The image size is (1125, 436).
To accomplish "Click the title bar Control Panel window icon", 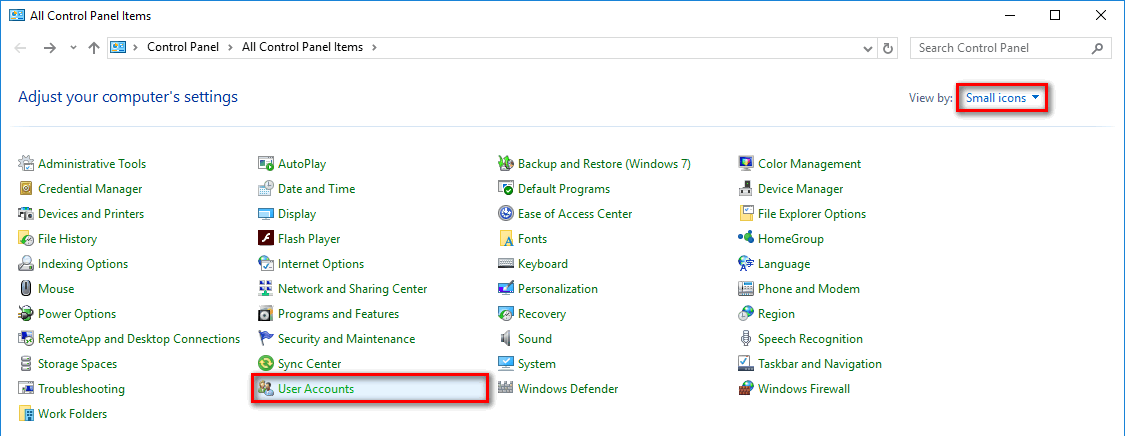I will pyautogui.click(x=16, y=15).
